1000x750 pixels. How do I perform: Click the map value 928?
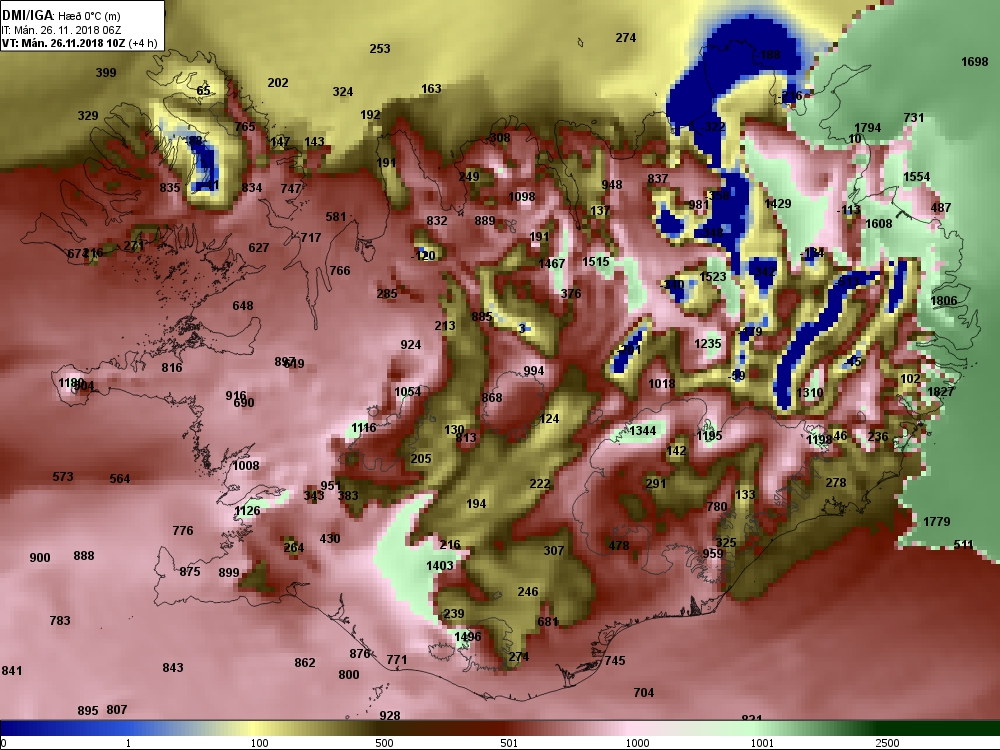tap(390, 716)
